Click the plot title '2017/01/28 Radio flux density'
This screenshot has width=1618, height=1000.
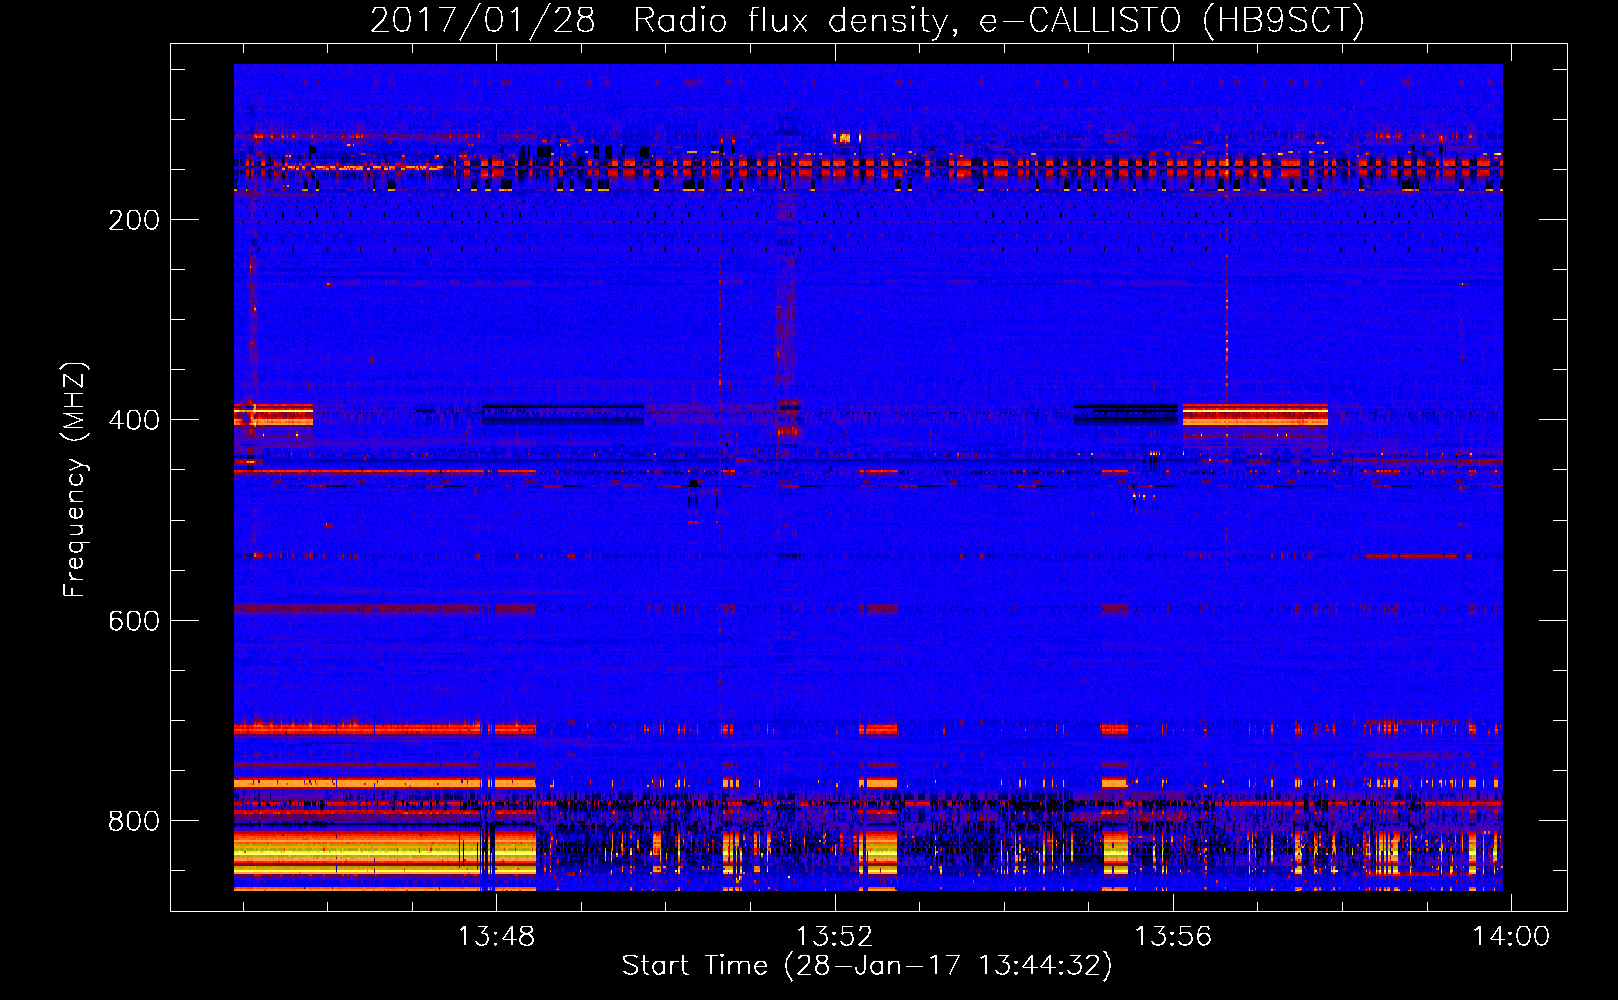pos(867,20)
